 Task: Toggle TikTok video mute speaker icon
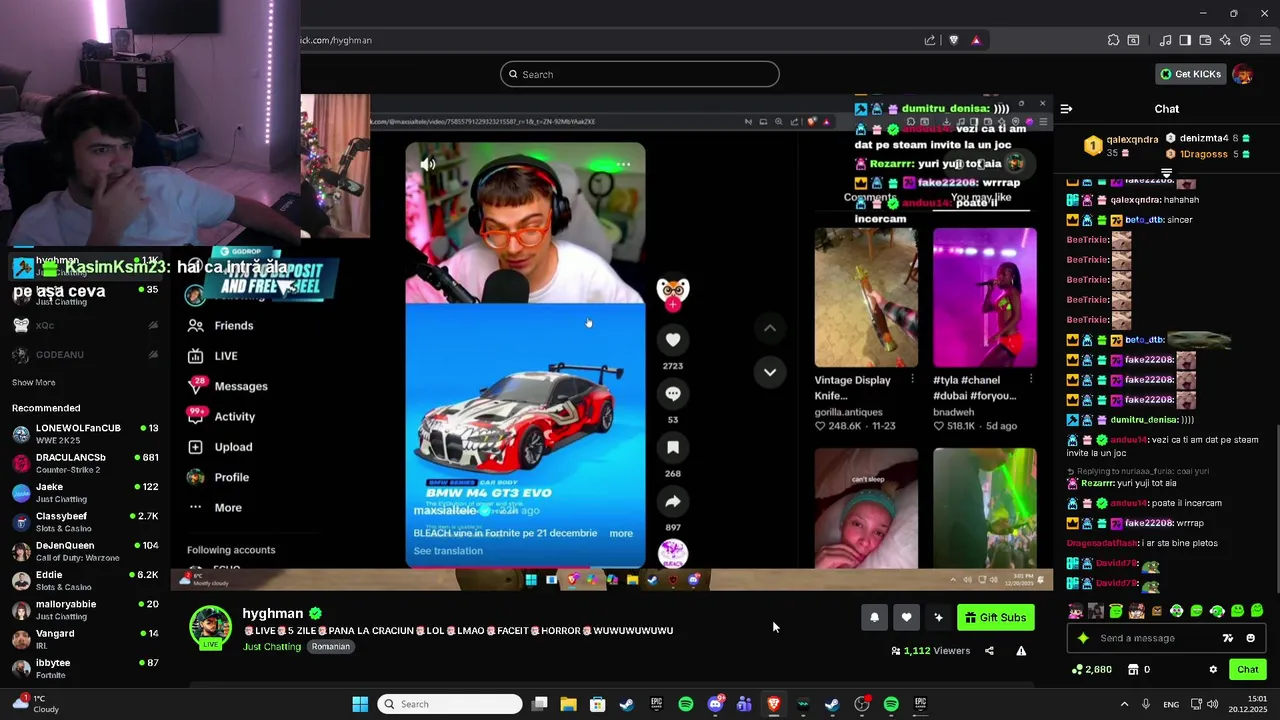tap(428, 164)
